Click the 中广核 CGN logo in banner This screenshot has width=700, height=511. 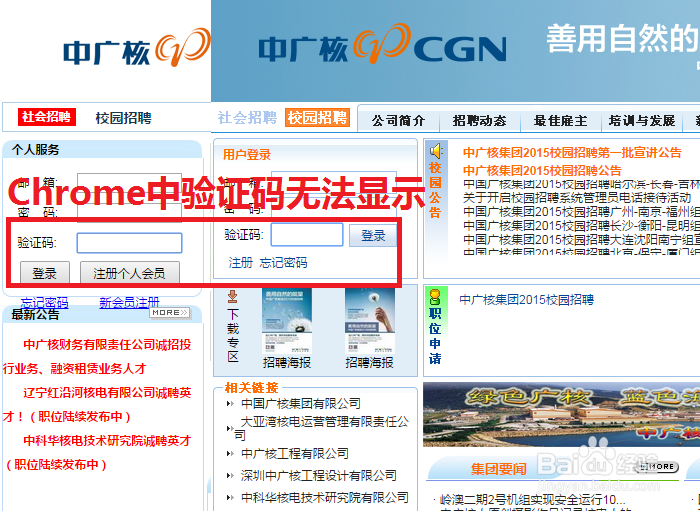[x=382, y=45]
